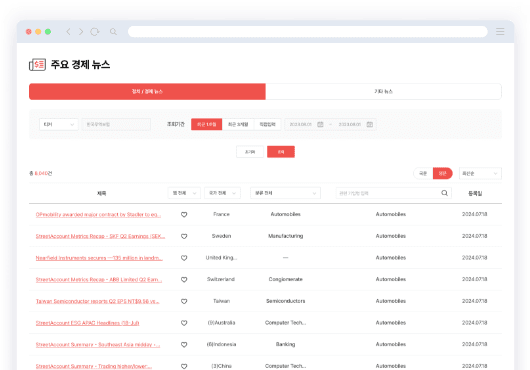Click the keyword input next to ticker dropdown
The height and width of the screenshot is (370, 530).
pyautogui.click(x=116, y=124)
